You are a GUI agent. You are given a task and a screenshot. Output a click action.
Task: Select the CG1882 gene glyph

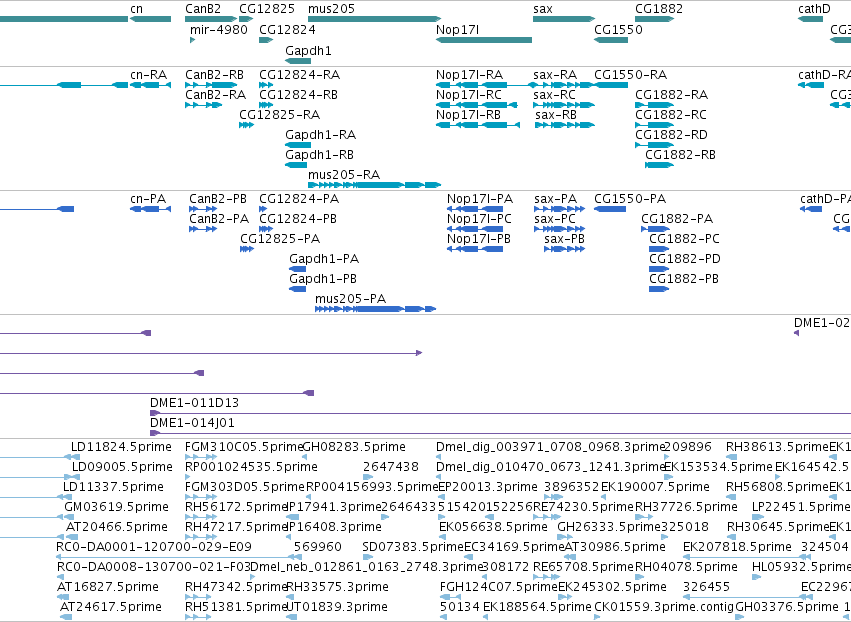tap(655, 19)
